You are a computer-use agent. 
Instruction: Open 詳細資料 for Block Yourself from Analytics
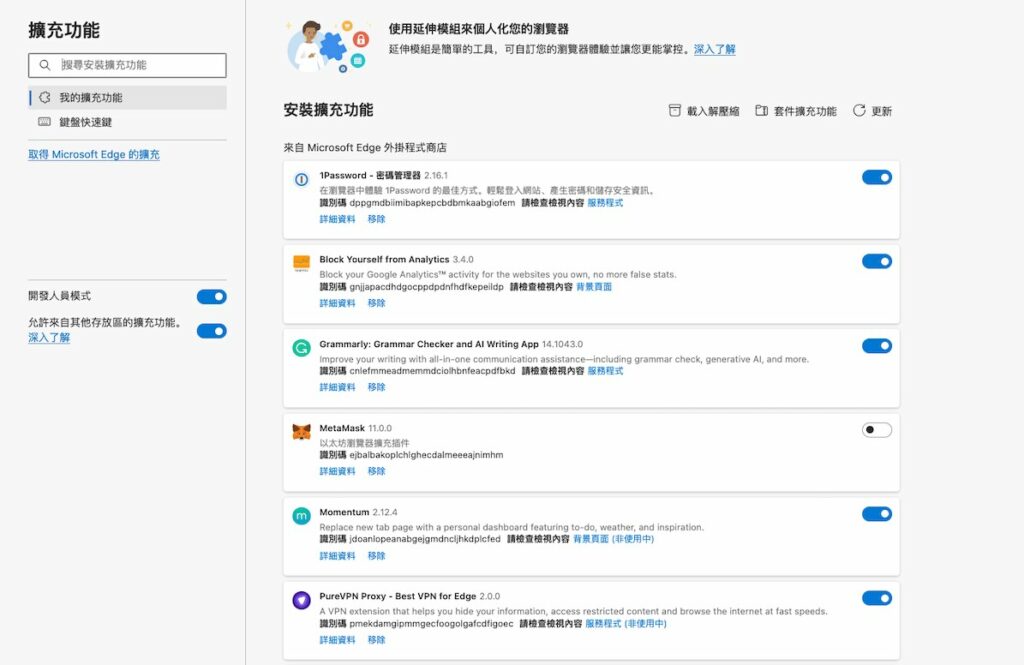coord(338,303)
